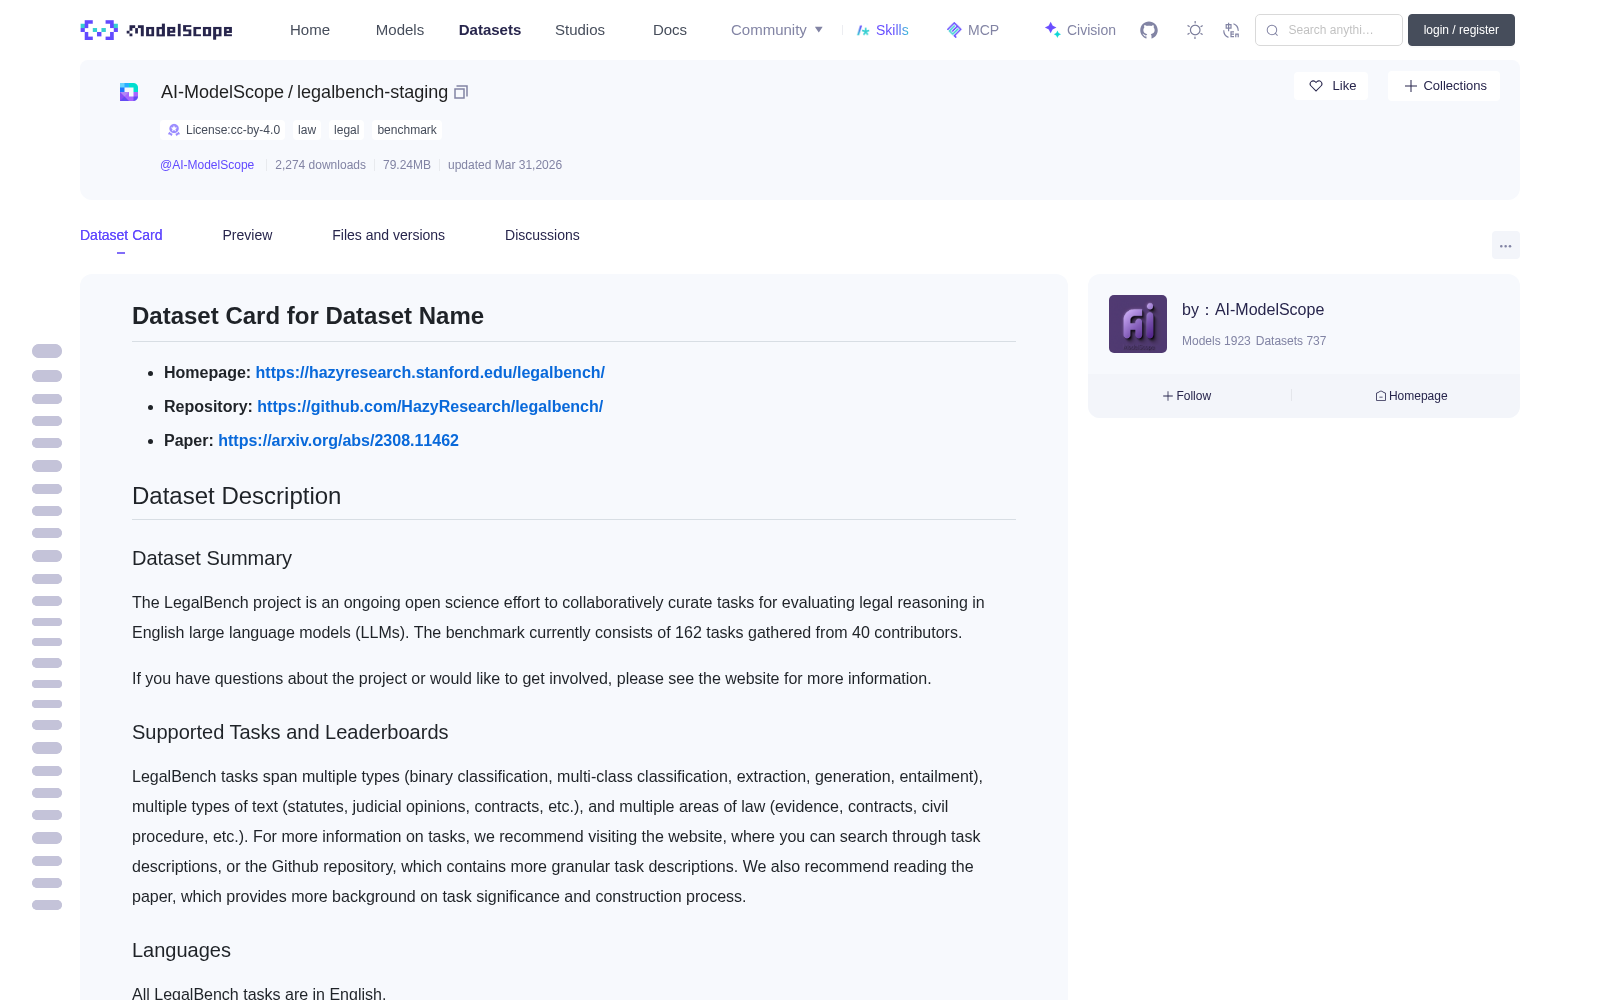Open the Studios section
The image size is (1600, 1000).
click(x=580, y=30)
